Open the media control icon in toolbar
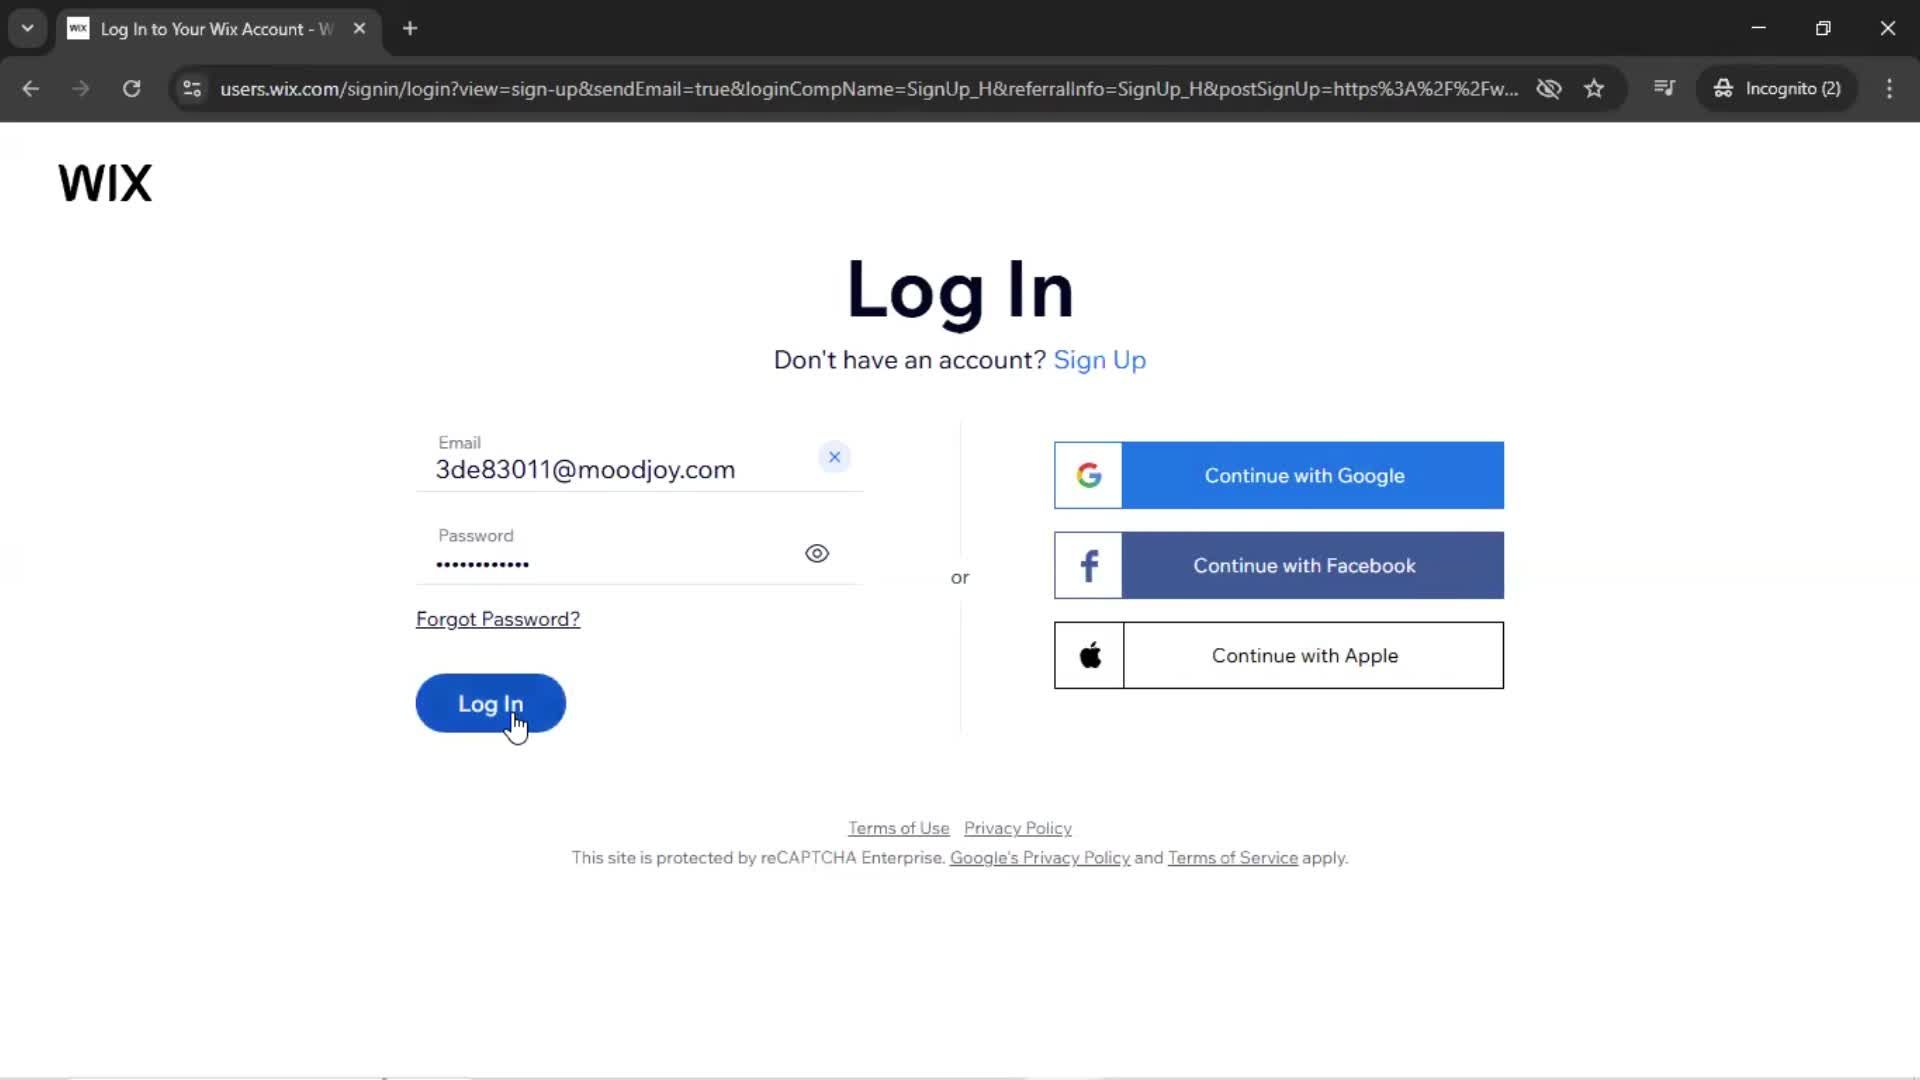 coord(1664,88)
